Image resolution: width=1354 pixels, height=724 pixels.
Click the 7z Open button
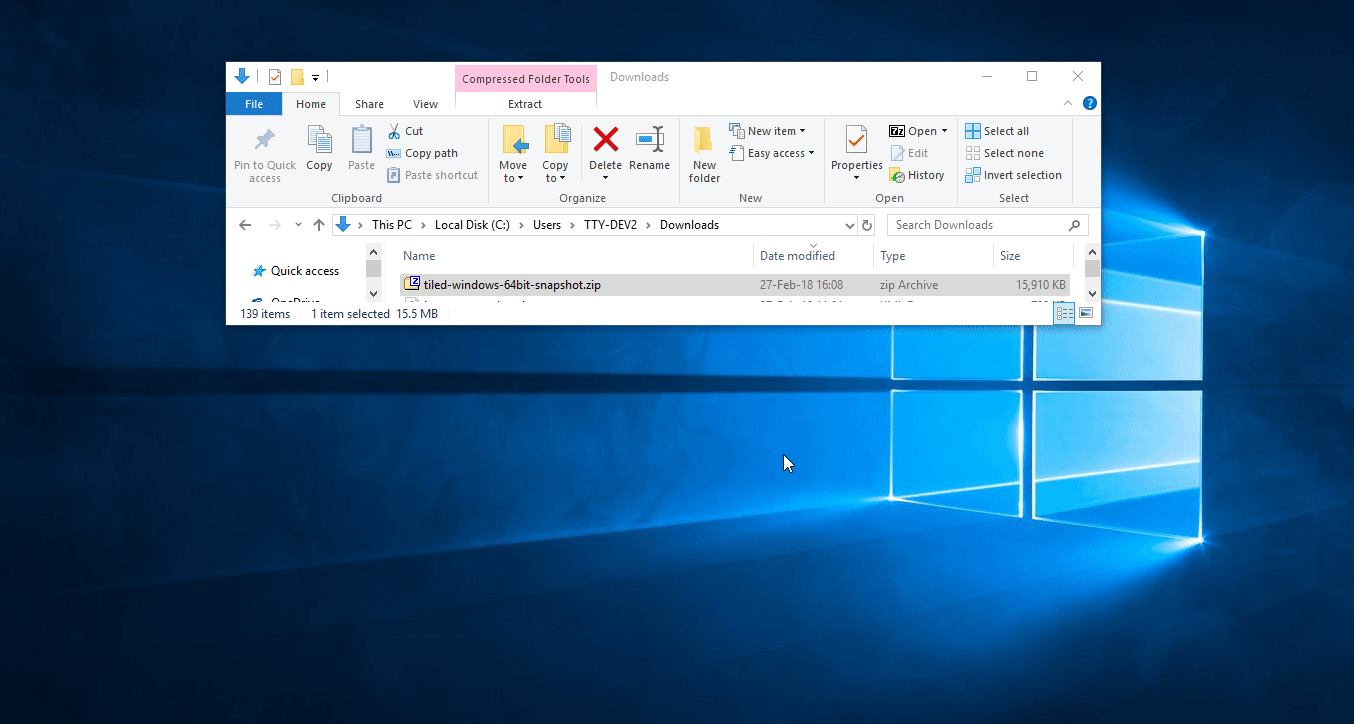point(911,131)
